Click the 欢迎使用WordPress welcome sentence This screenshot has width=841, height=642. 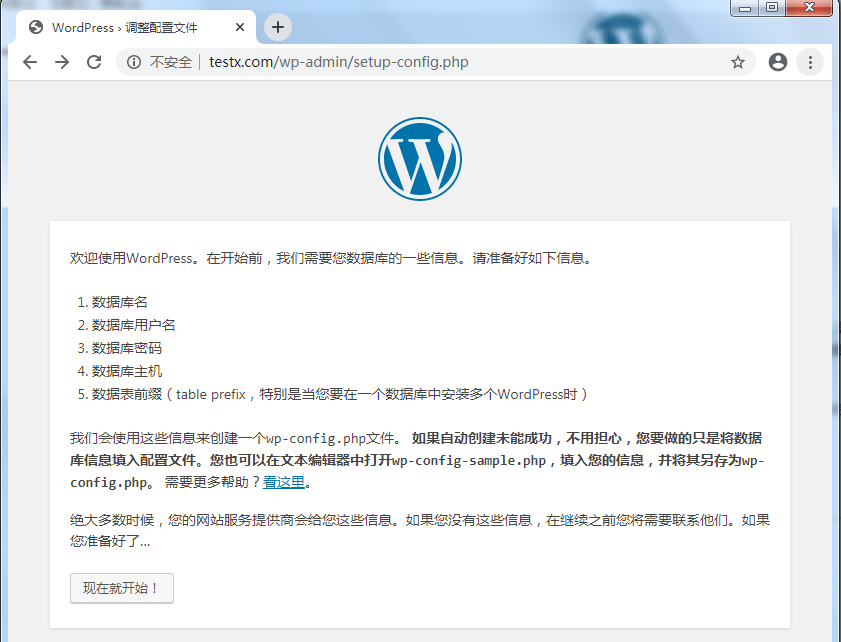click(x=331, y=258)
